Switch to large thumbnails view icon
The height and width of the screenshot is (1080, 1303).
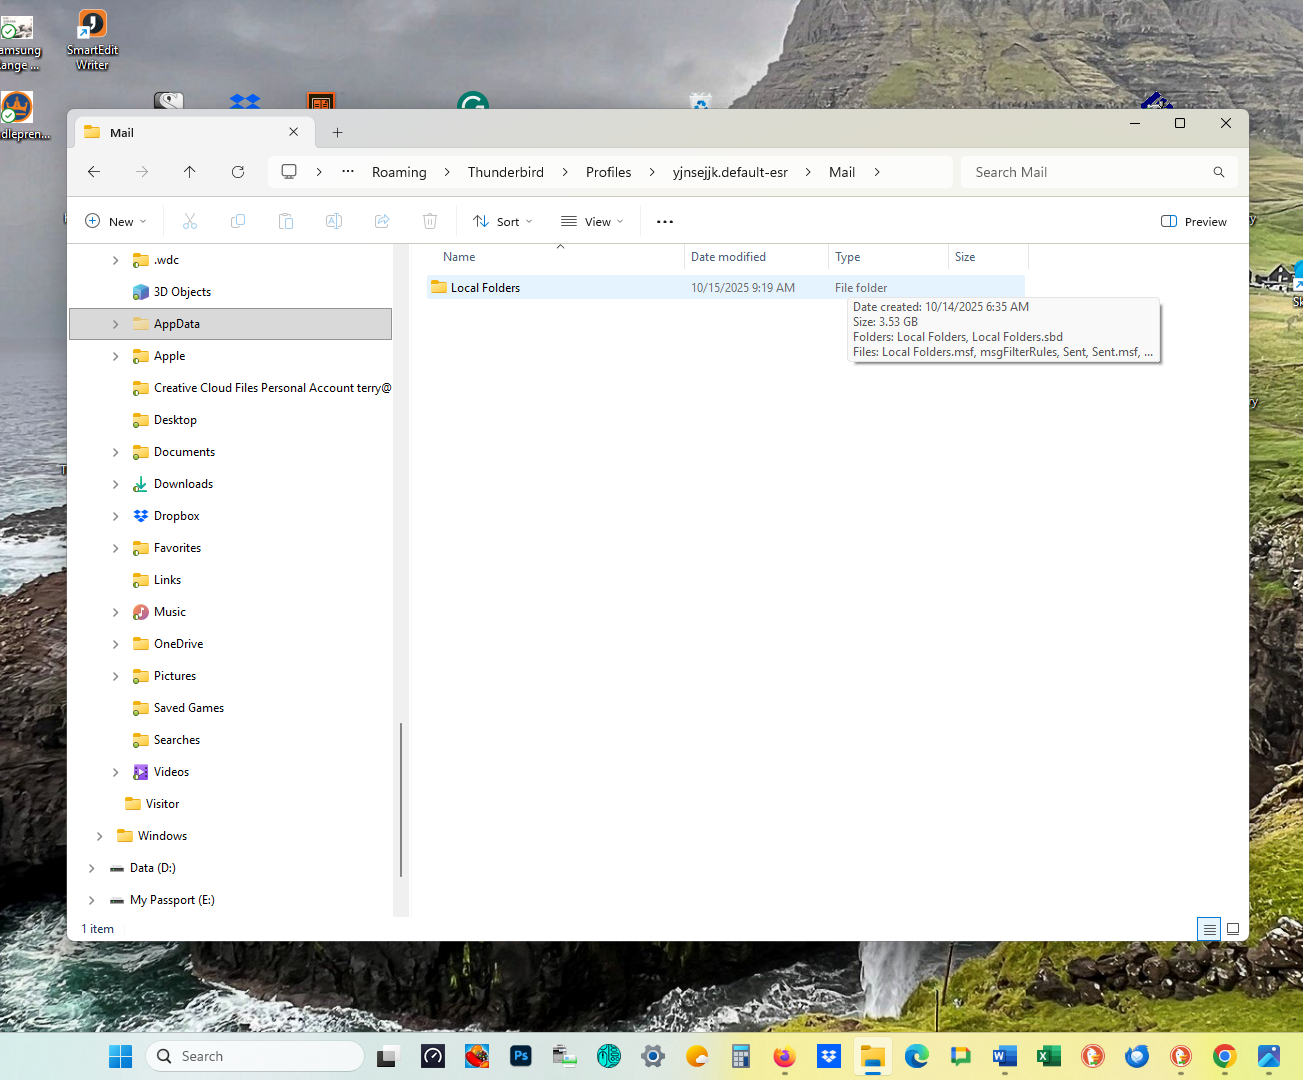point(1233,929)
